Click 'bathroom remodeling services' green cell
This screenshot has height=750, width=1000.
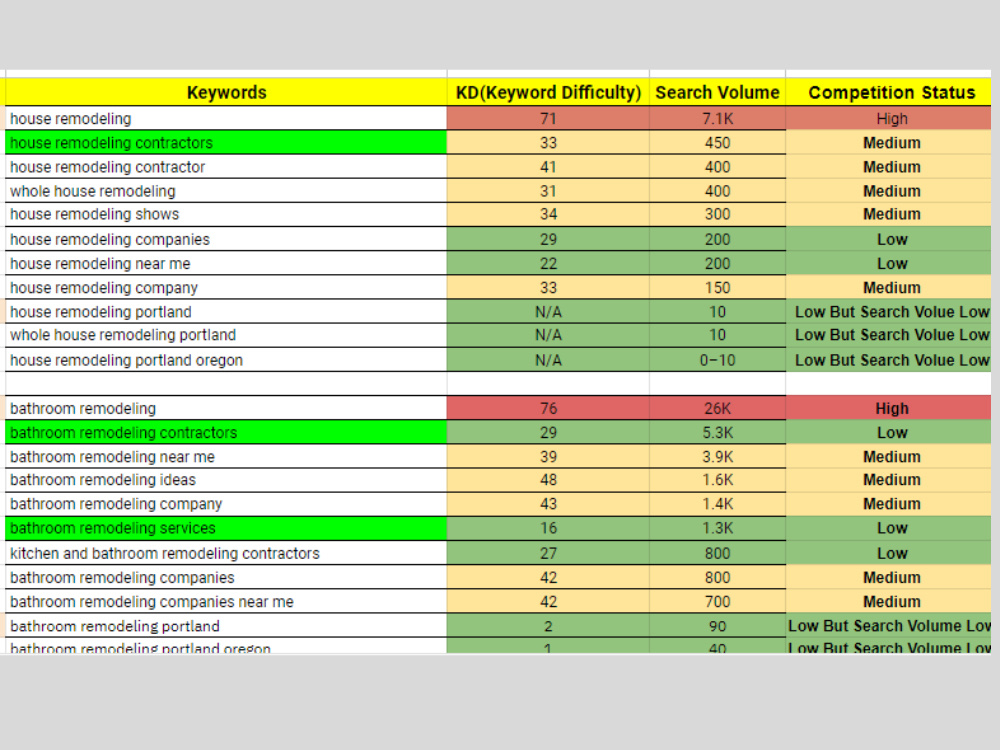[x=226, y=528]
